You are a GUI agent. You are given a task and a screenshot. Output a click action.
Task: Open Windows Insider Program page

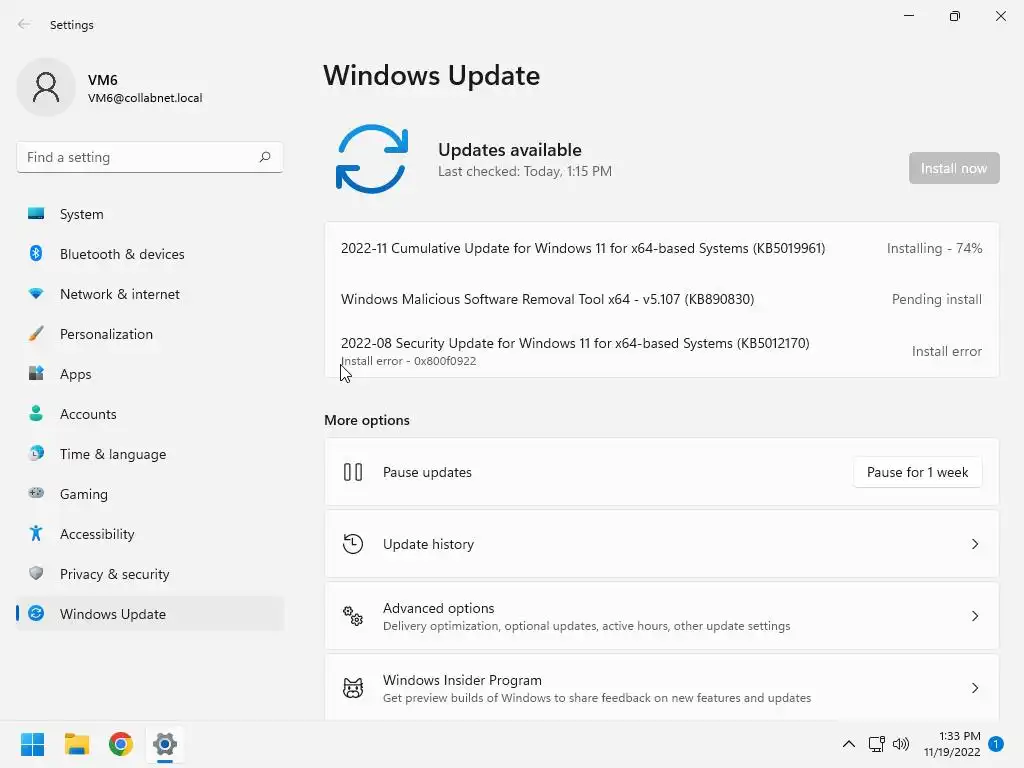coord(662,688)
